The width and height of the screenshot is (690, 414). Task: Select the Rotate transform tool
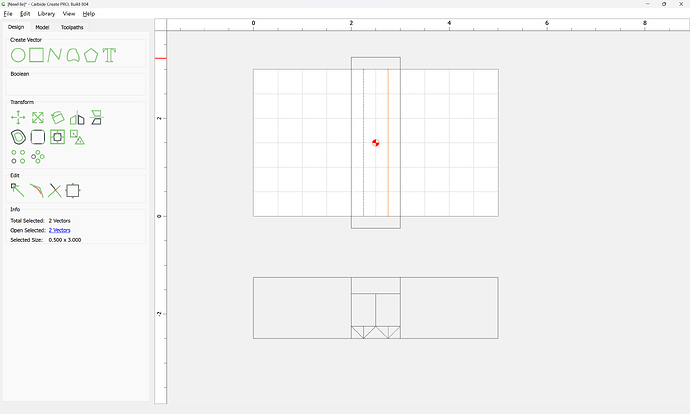pyautogui.click(x=57, y=118)
